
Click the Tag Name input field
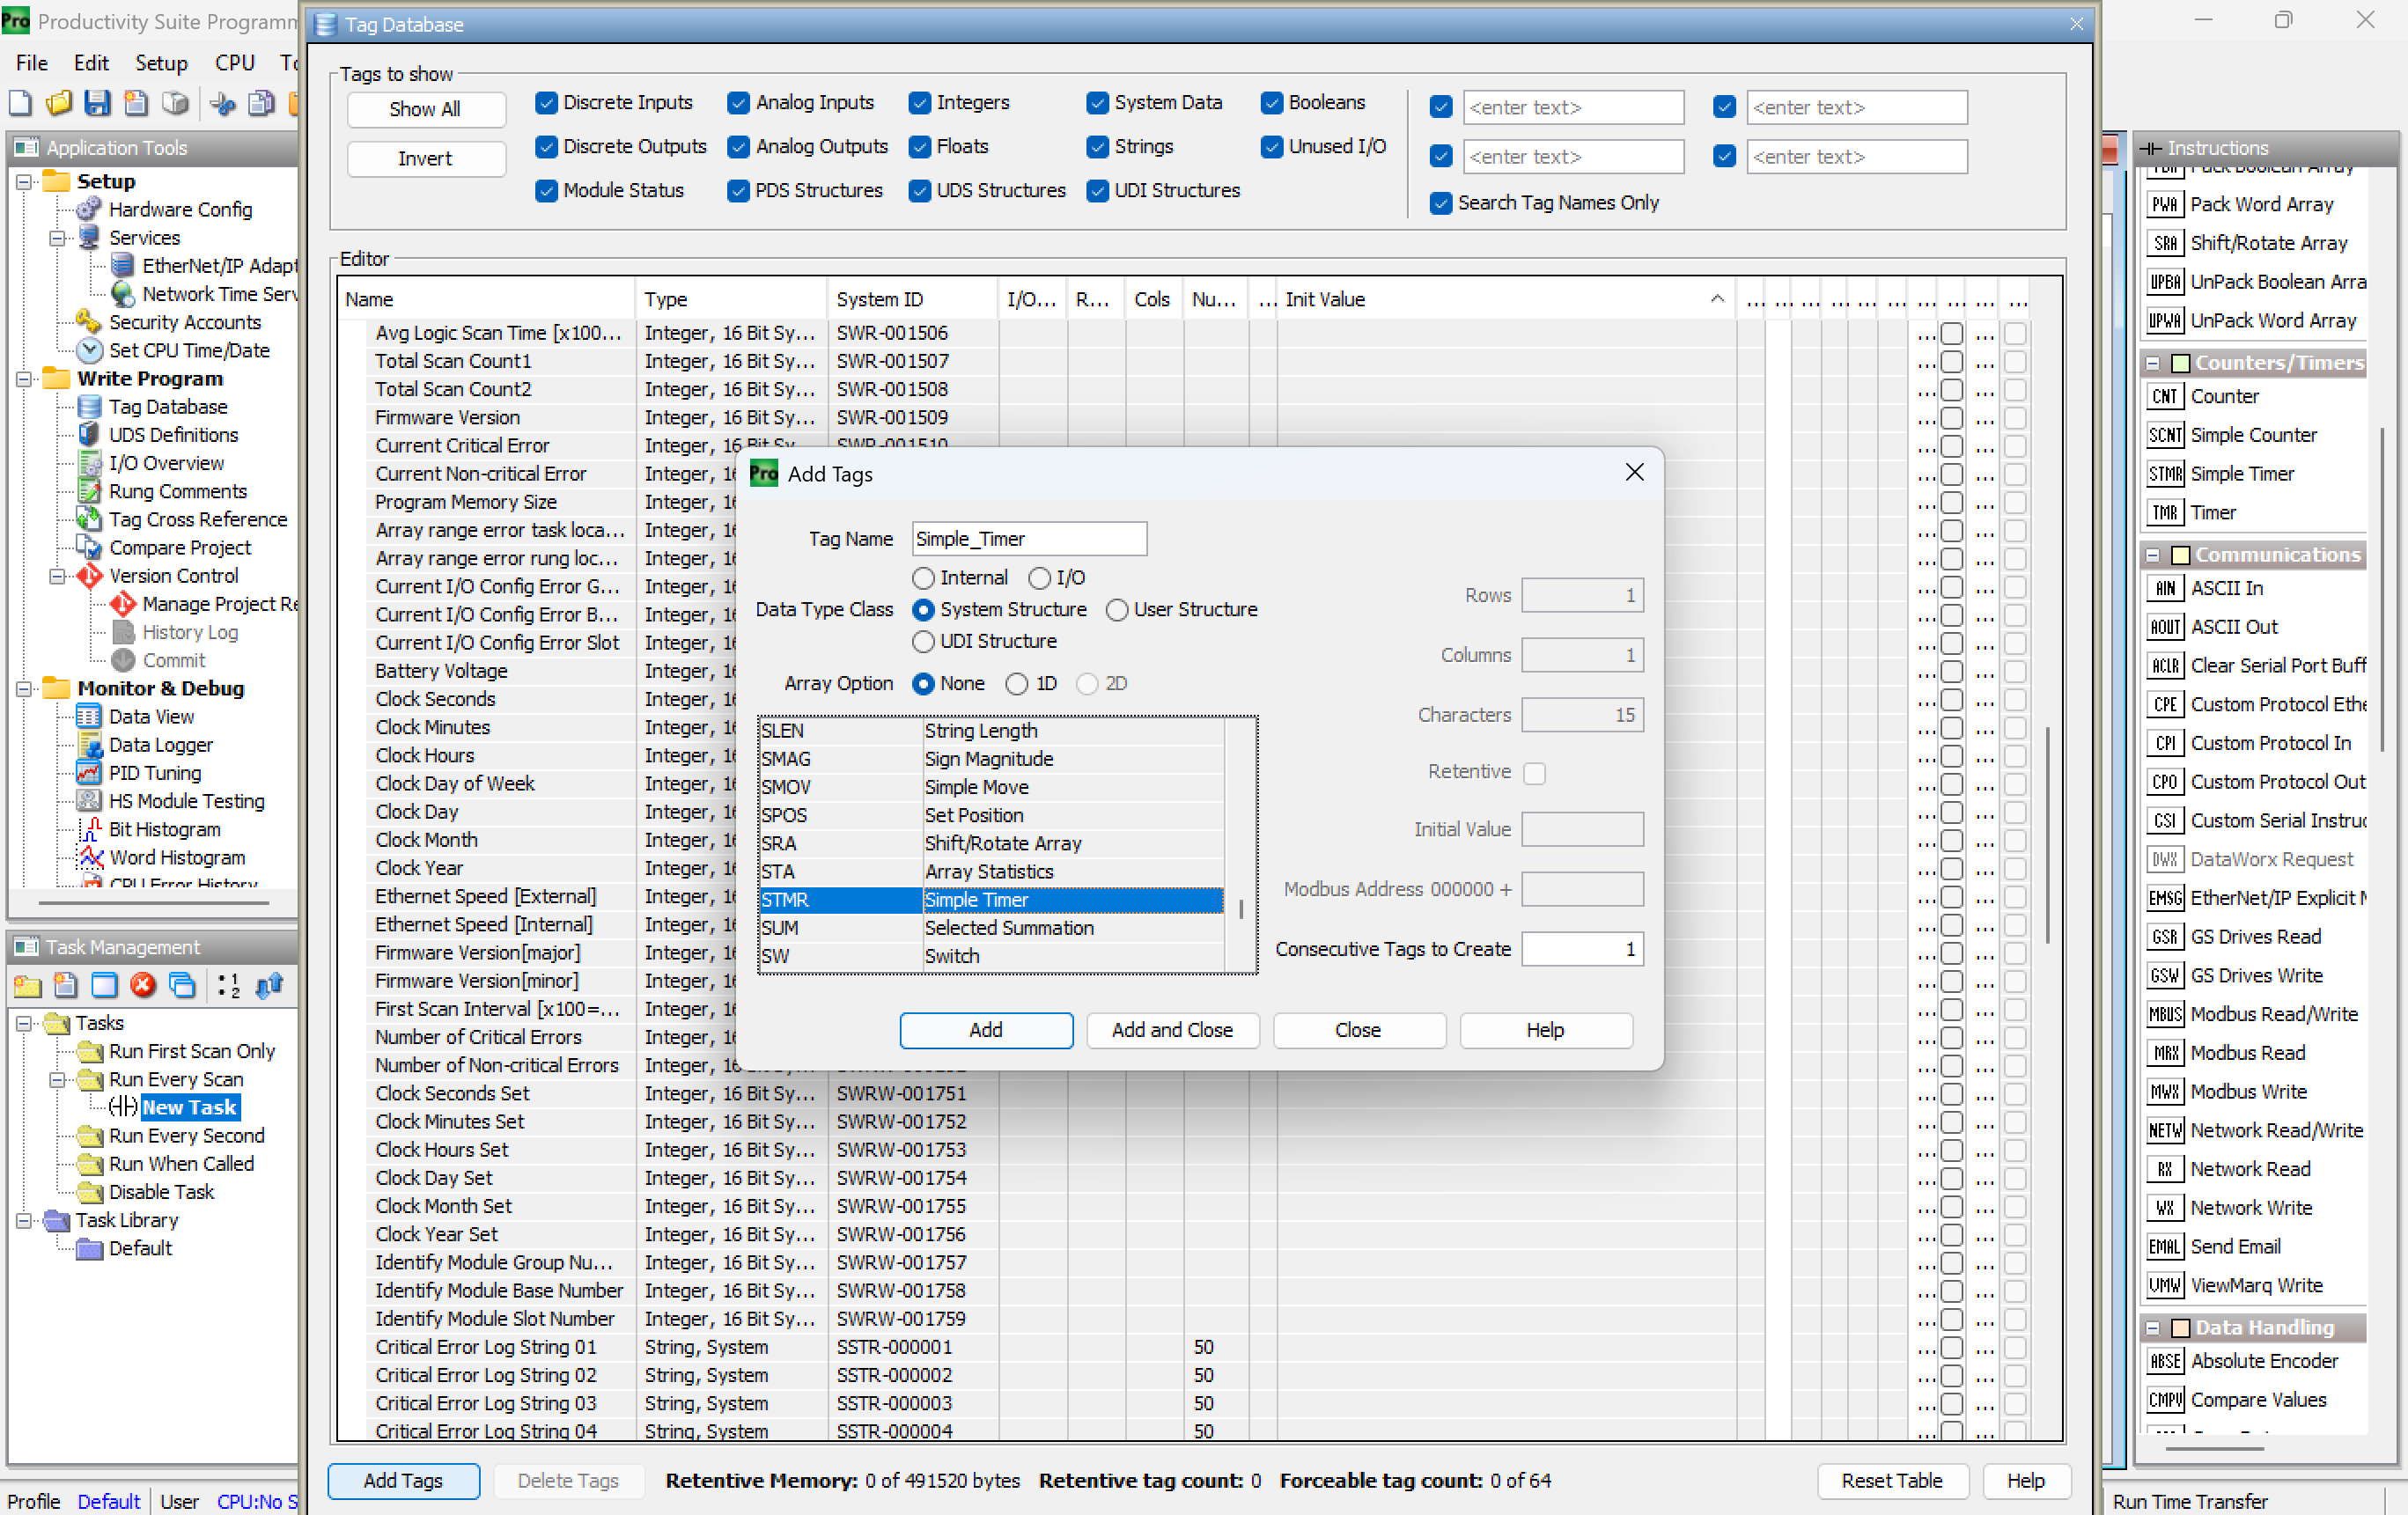1029,539
